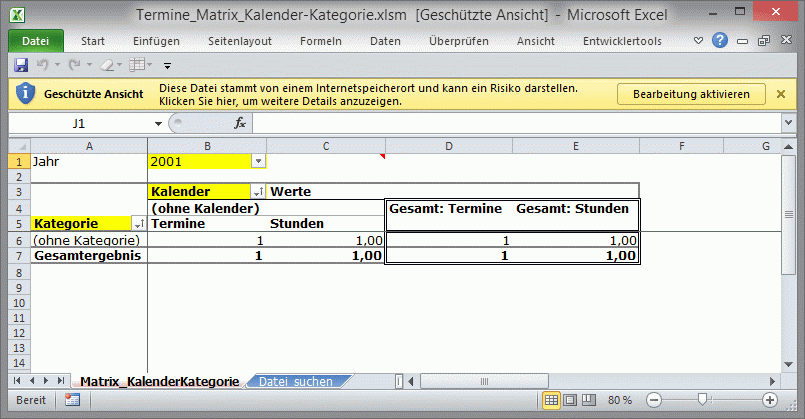Open the Kalender field filter dropdown

click(257, 192)
